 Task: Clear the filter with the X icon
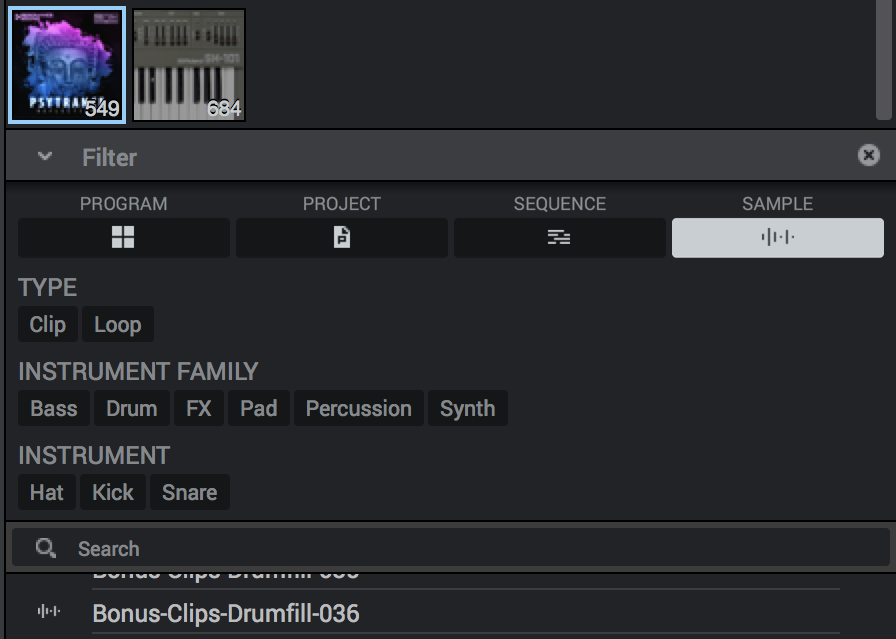[868, 155]
